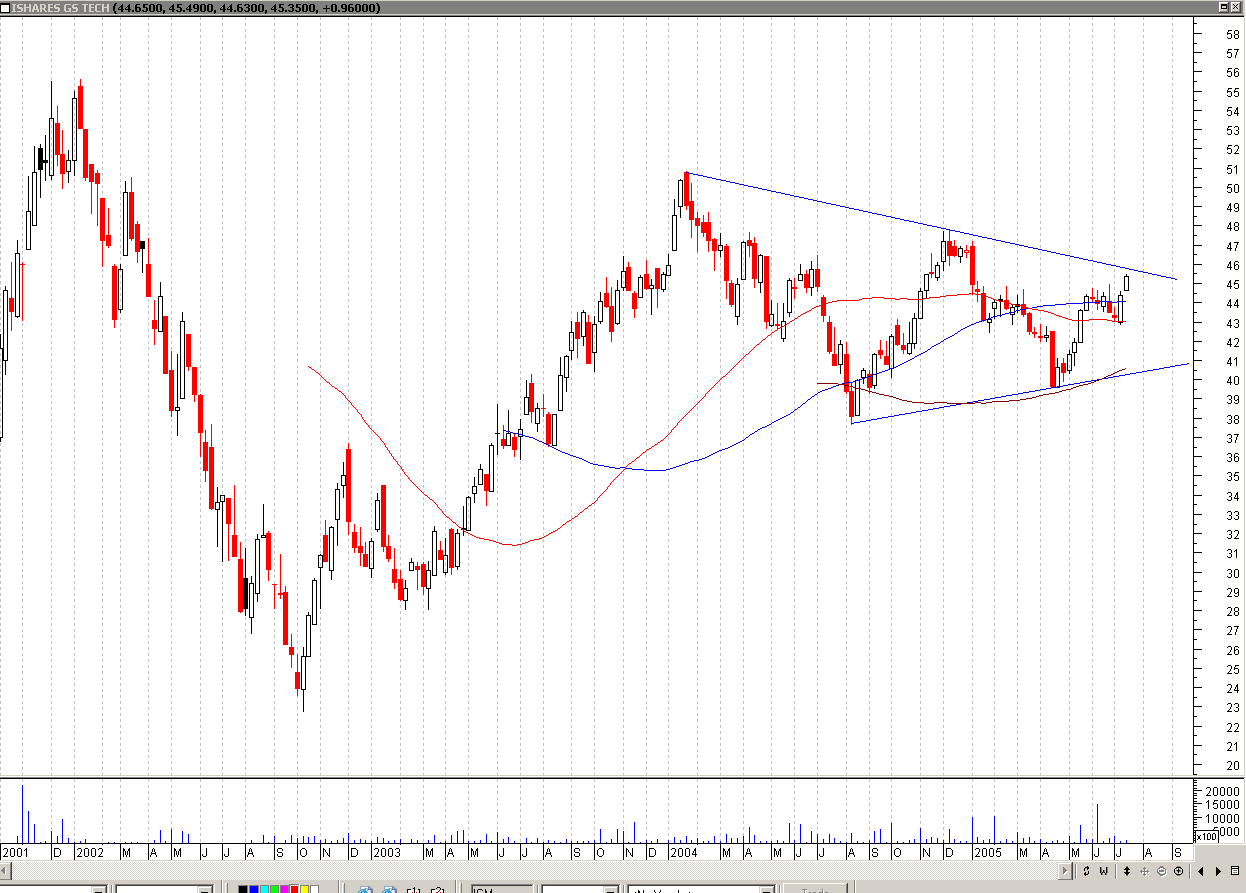Pick the blue color swatch

click(x=254, y=888)
